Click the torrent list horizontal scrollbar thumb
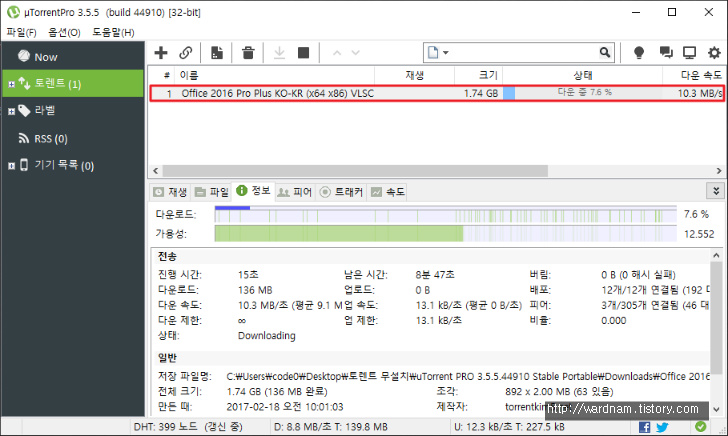The width and height of the screenshot is (728, 436). click(355, 171)
